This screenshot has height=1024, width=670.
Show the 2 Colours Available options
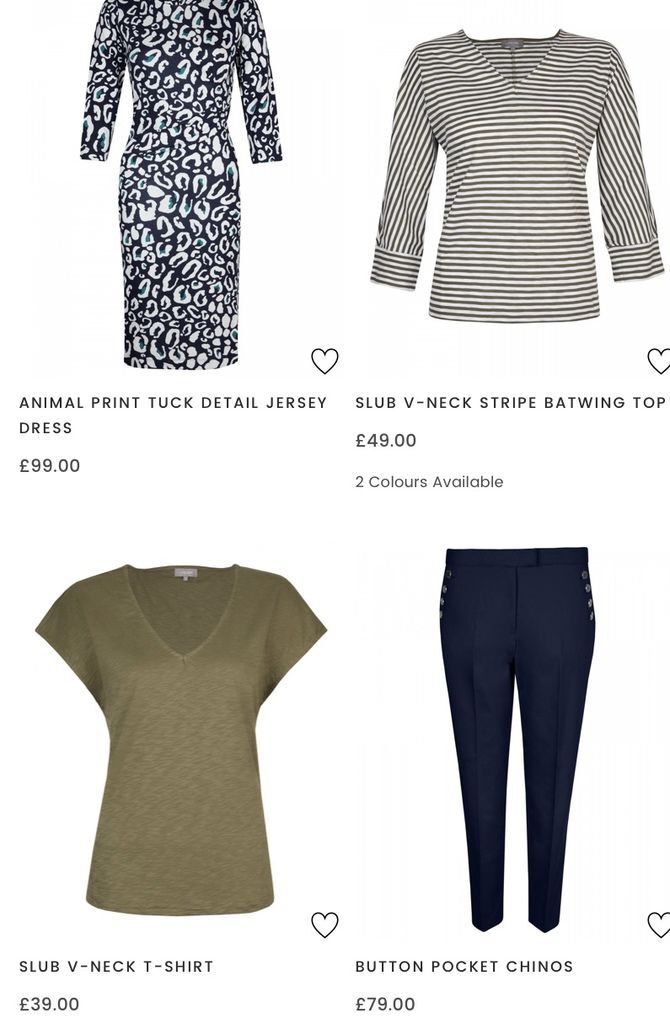(x=429, y=482)
